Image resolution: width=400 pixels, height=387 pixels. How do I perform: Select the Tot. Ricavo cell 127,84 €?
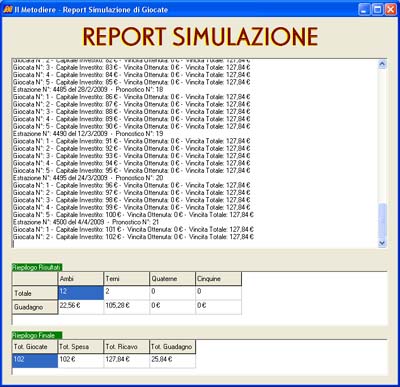point(127,361)
